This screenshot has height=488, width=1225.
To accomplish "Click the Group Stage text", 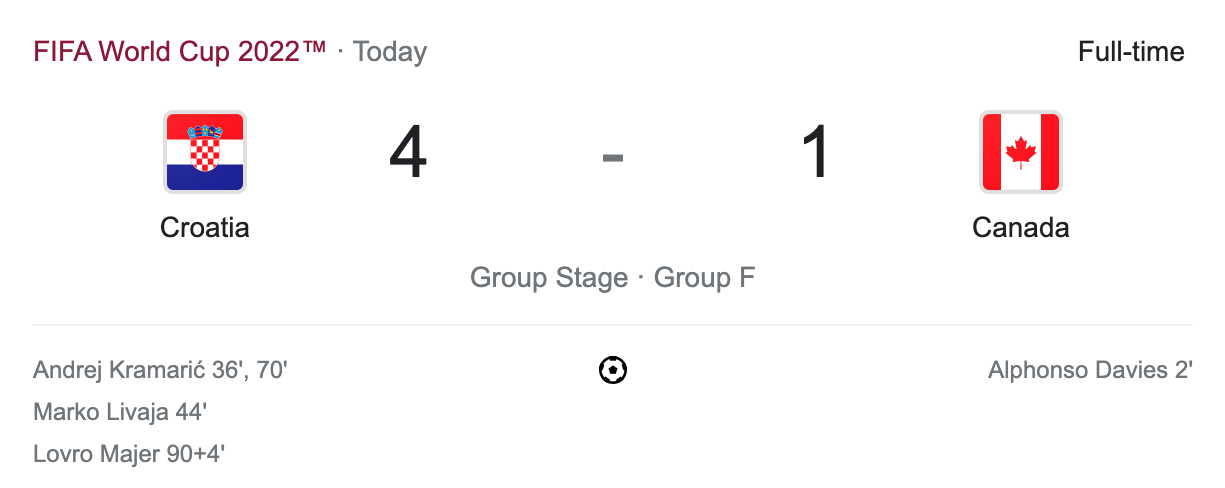I will click(549, 277).
